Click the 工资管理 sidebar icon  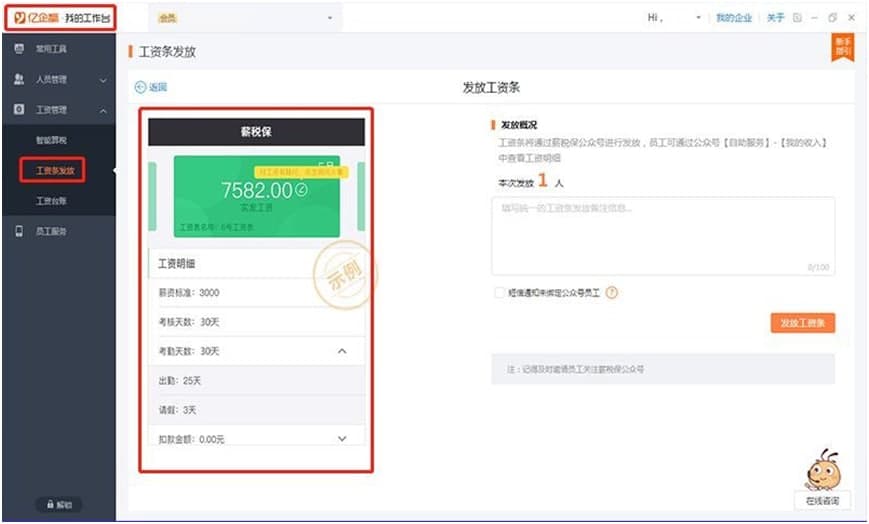click(19, 109)
